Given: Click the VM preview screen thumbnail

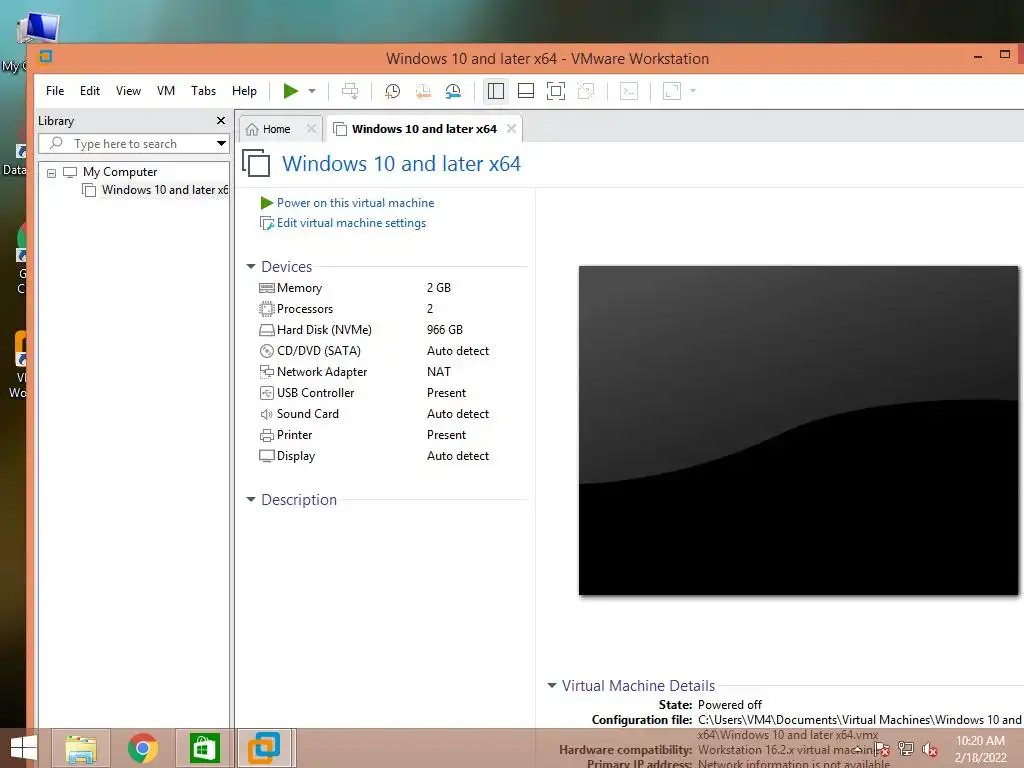Looking at the screenshot, I should pos(798,430).
